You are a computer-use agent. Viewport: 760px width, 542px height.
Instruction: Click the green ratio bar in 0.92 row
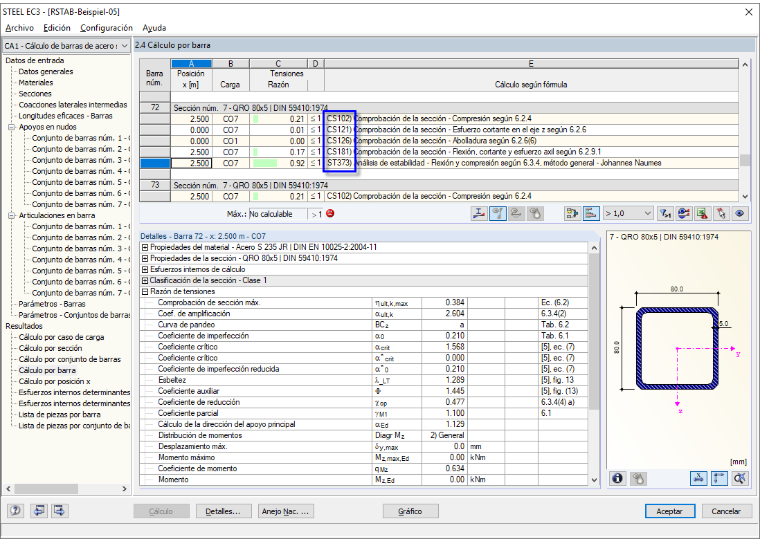265,163
